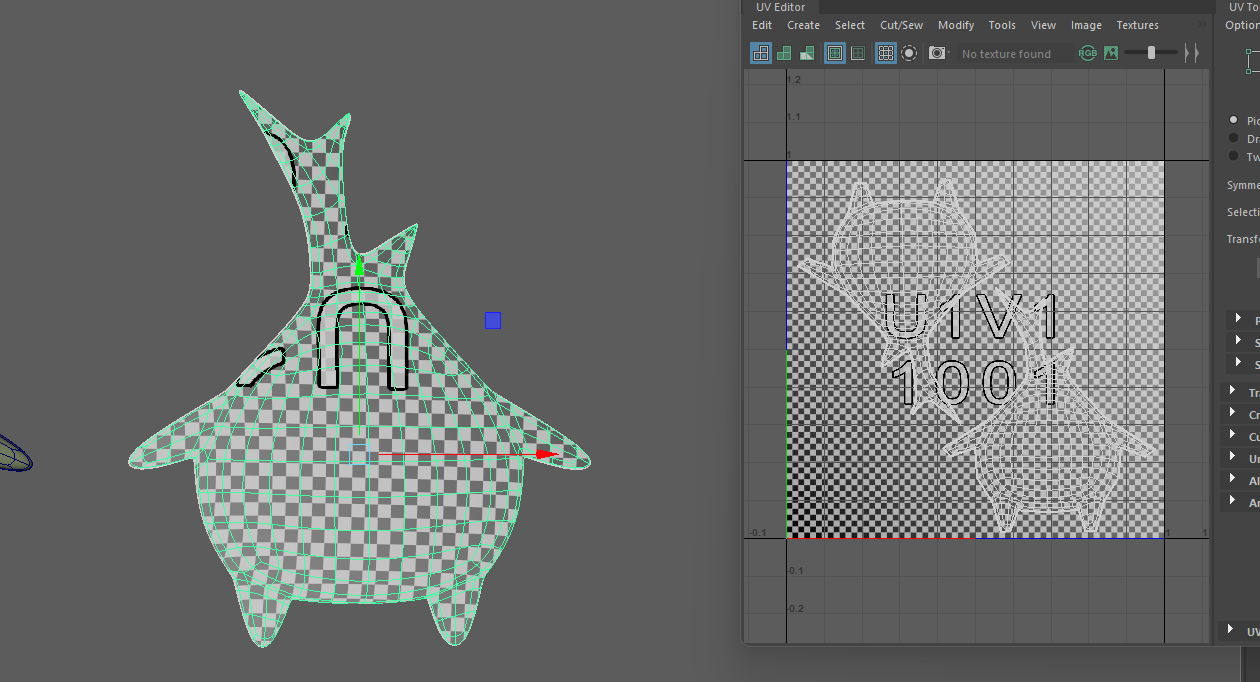Select the Drag radio button in UV Toolkit
The height and width of the screenshot is (682, 1260).
(x=1234, y=139)
